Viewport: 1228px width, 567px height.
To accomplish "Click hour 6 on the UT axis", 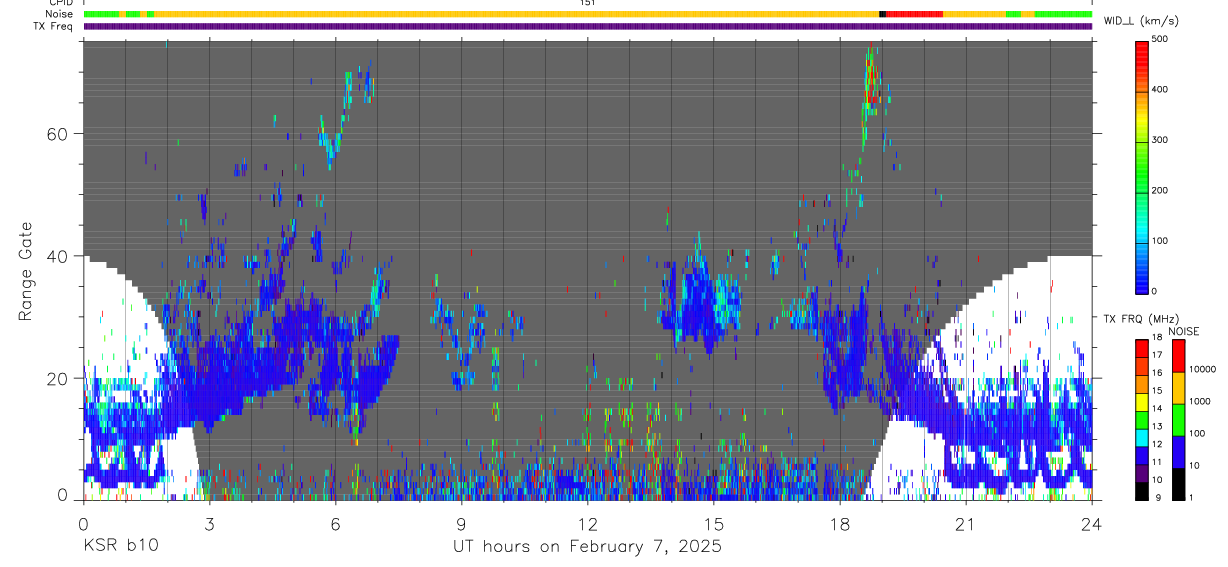I will 335,524.
